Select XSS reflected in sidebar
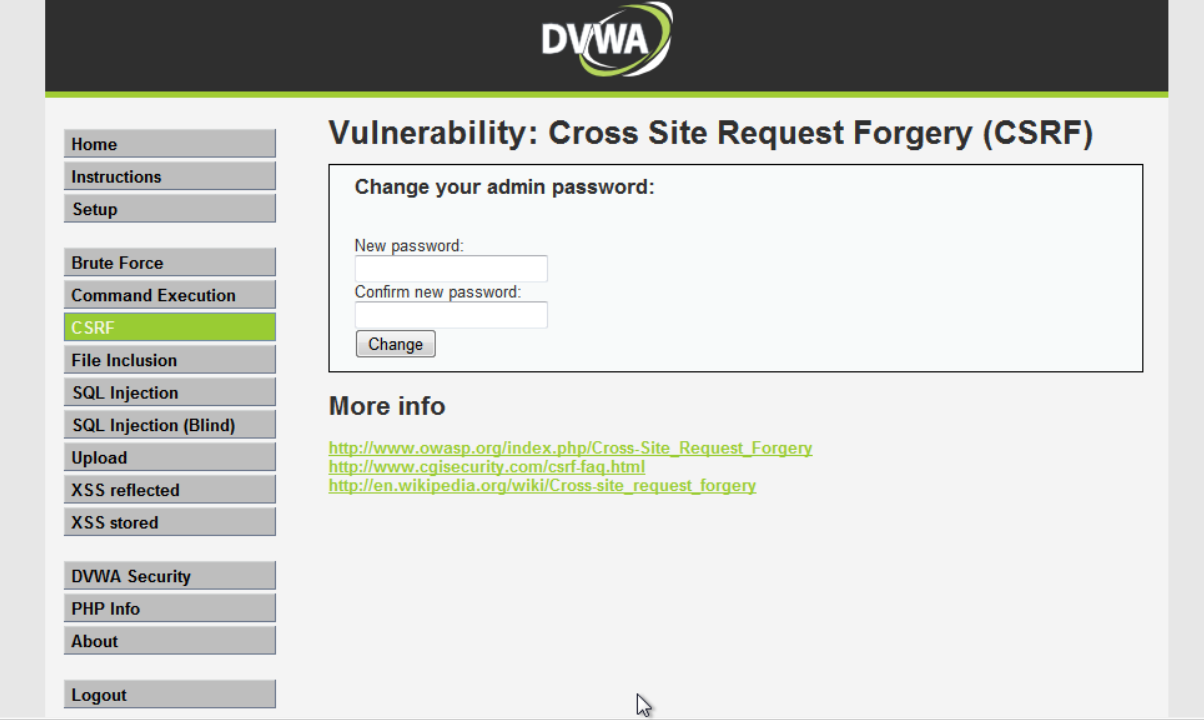Screen dimensions: 1204x720 [169, 490]
